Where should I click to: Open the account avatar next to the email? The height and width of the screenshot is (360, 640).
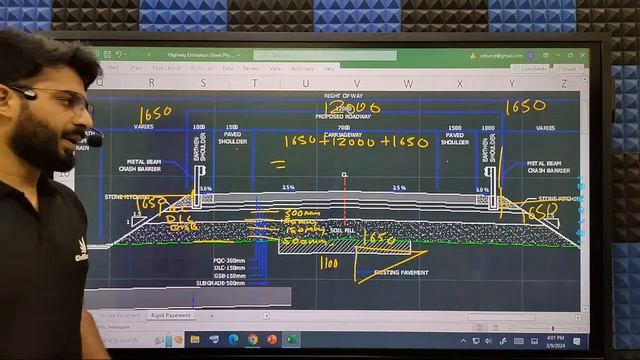pos(531,55)
